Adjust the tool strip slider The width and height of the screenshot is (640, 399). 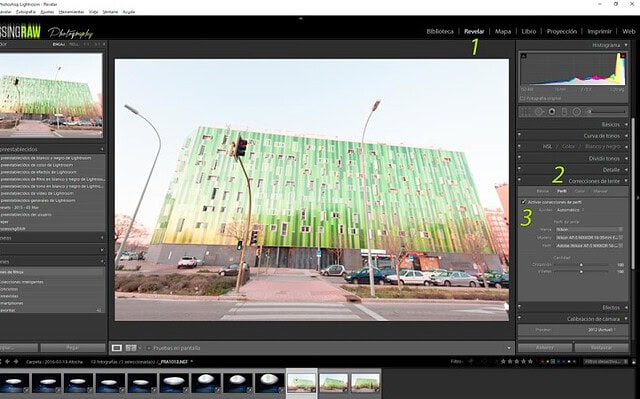[x=607, y=111]
